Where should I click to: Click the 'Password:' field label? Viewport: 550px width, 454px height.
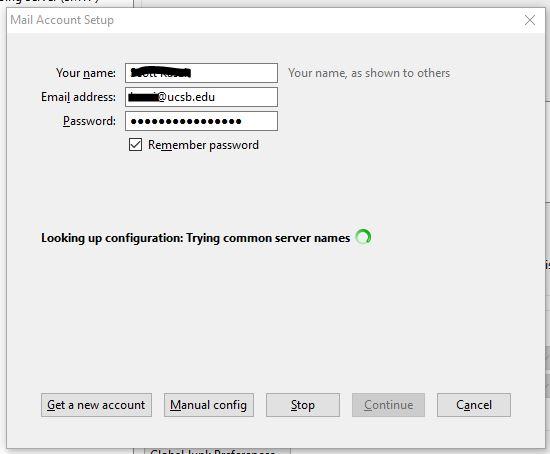(89, 121)
